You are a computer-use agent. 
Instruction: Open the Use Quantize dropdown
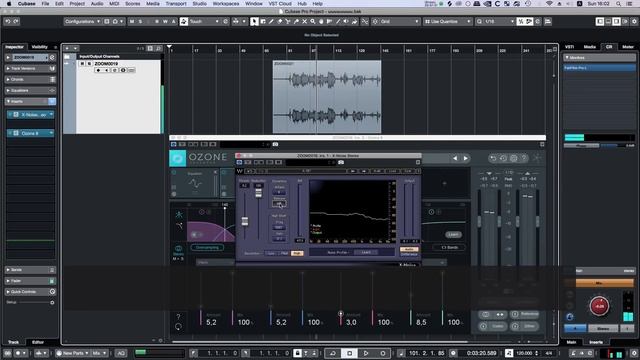point(447,21)
